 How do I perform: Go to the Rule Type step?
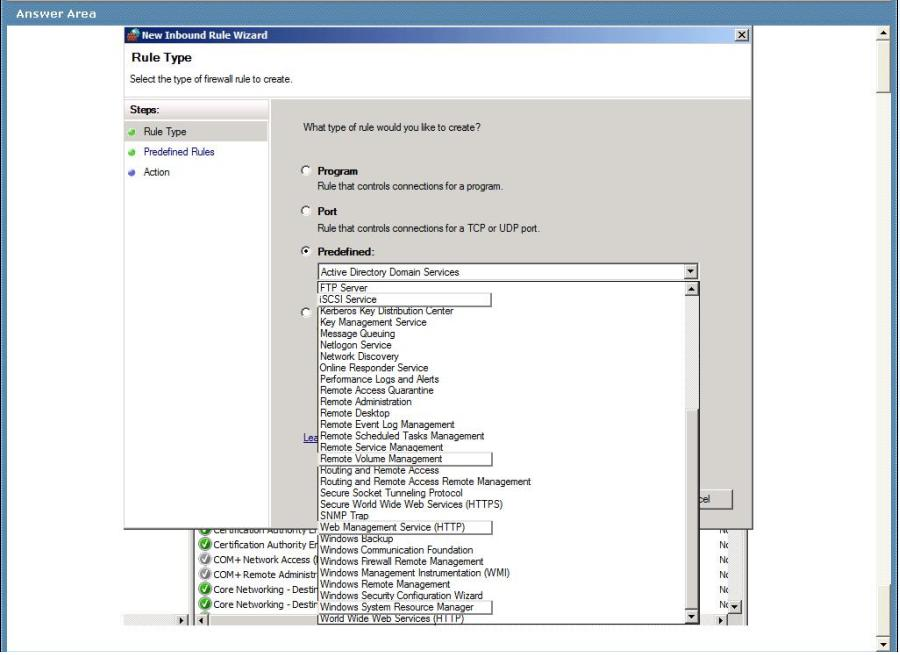(165, 131)
